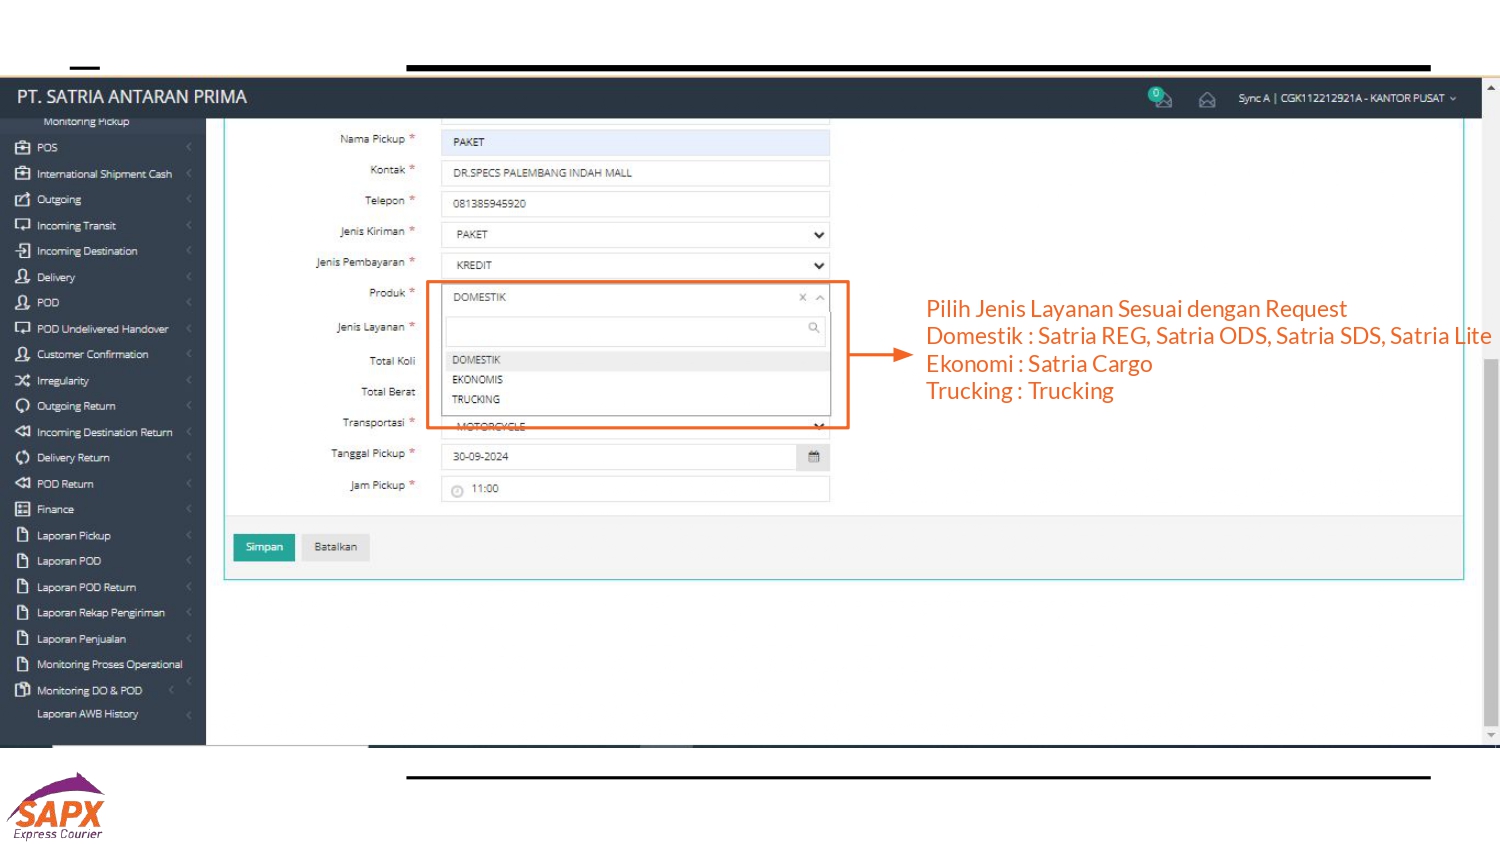Click the POD Undelivered Handover icon
The height and width of the screenshot is (844, 1500).
tap(22, 328)
